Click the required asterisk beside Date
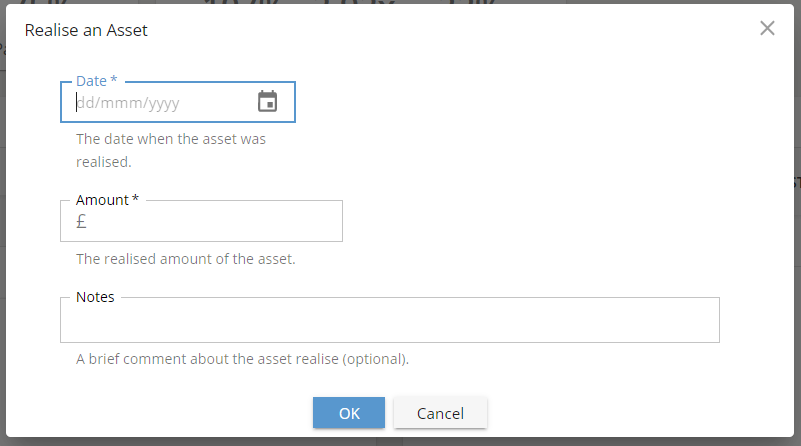Screen dimensions: 801x446 (x=114, y=80)
